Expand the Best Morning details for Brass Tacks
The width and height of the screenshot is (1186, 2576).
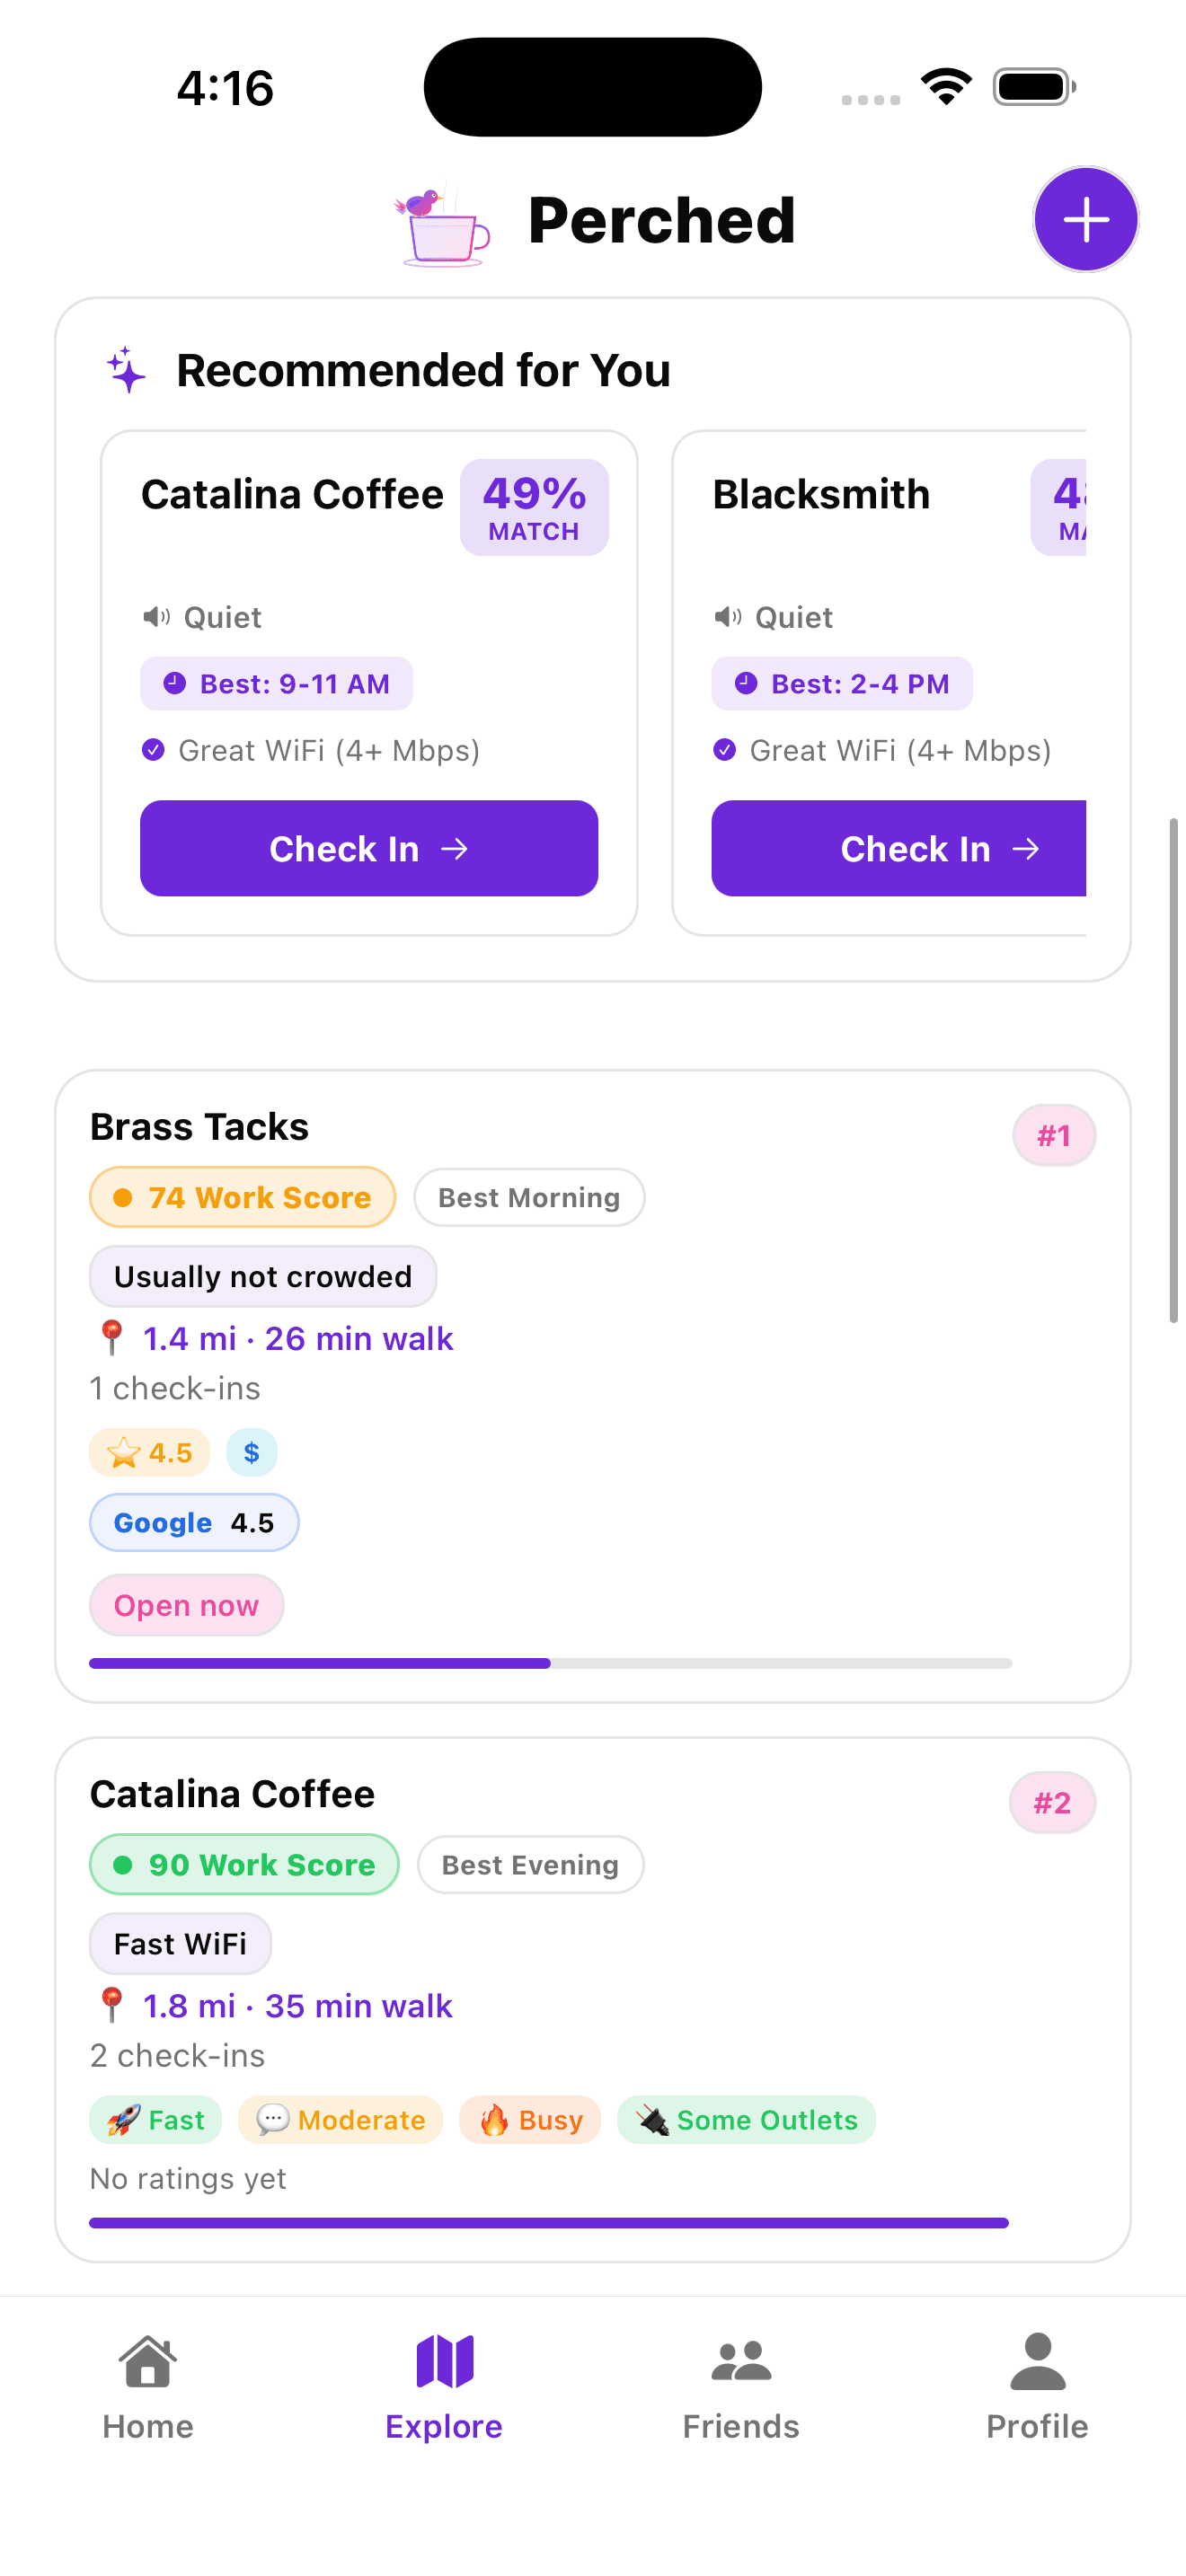[x=528, y=1196]
